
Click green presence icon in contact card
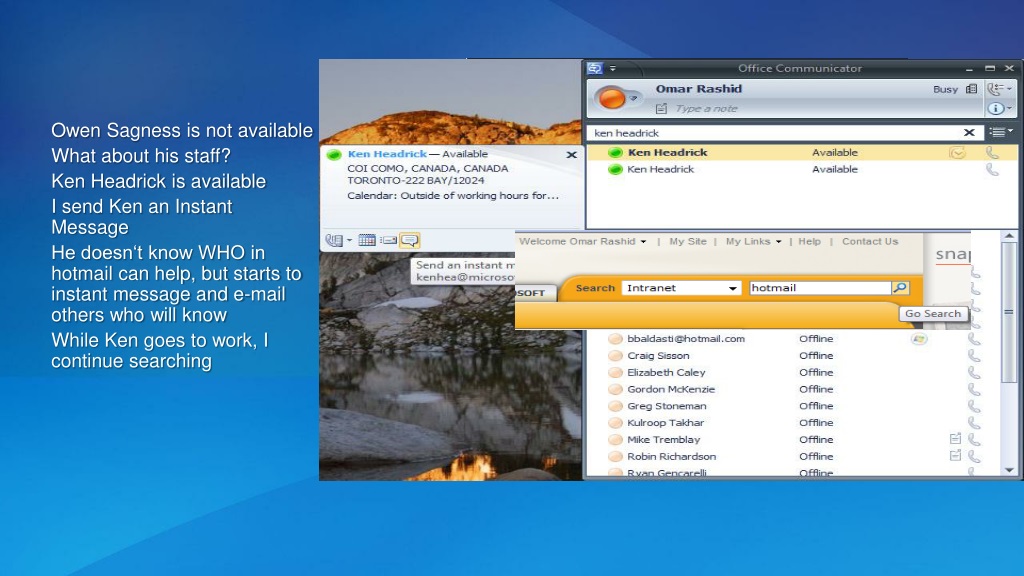tap(334, 155)
